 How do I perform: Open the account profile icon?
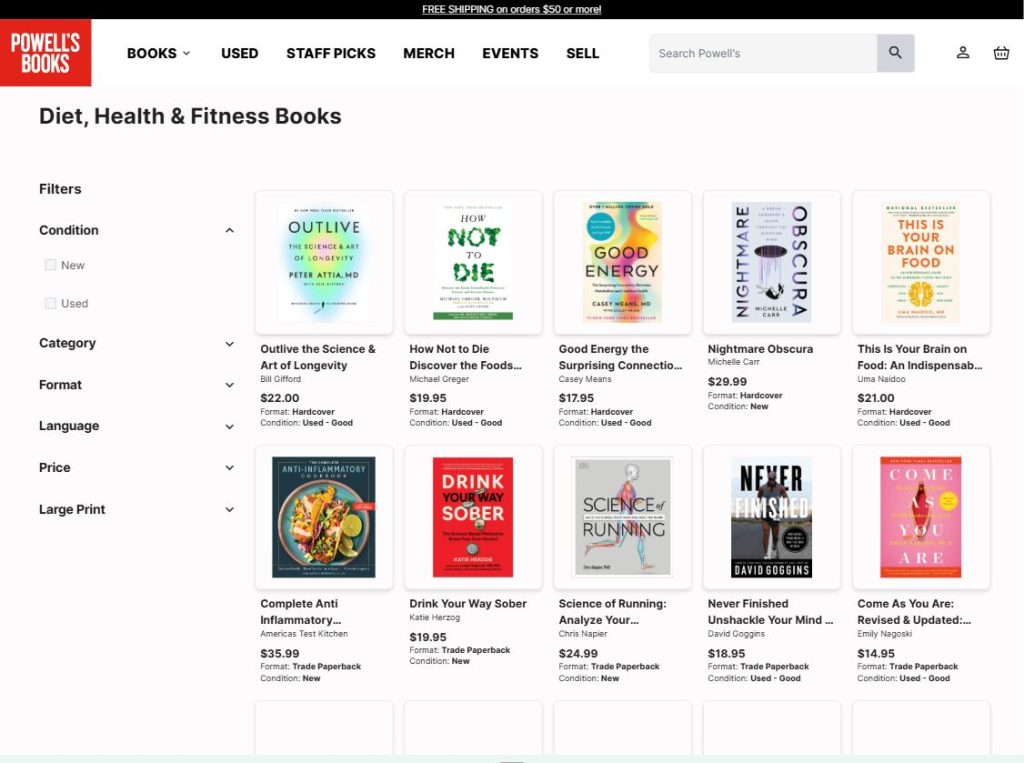pyautogui.click(x=963, y=53)
